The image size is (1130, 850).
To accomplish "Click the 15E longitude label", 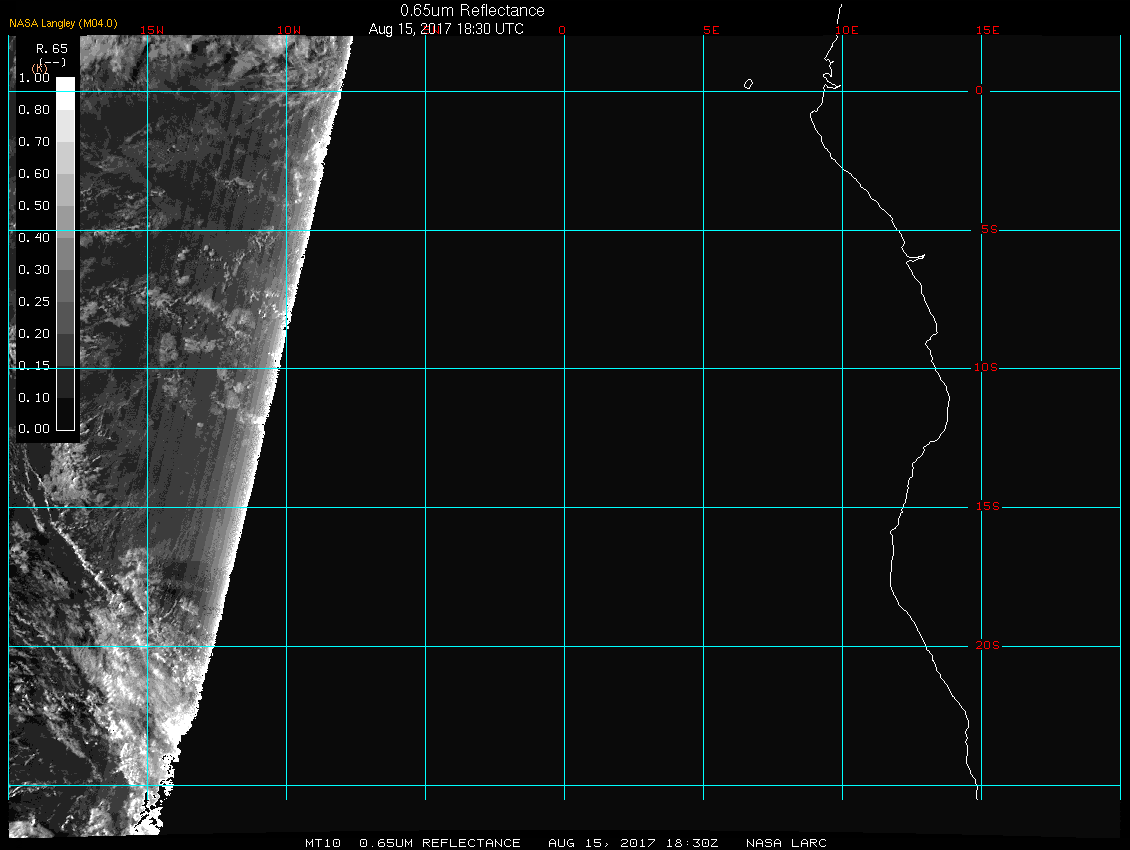I will pyautogui.click(x=988, y=30).
